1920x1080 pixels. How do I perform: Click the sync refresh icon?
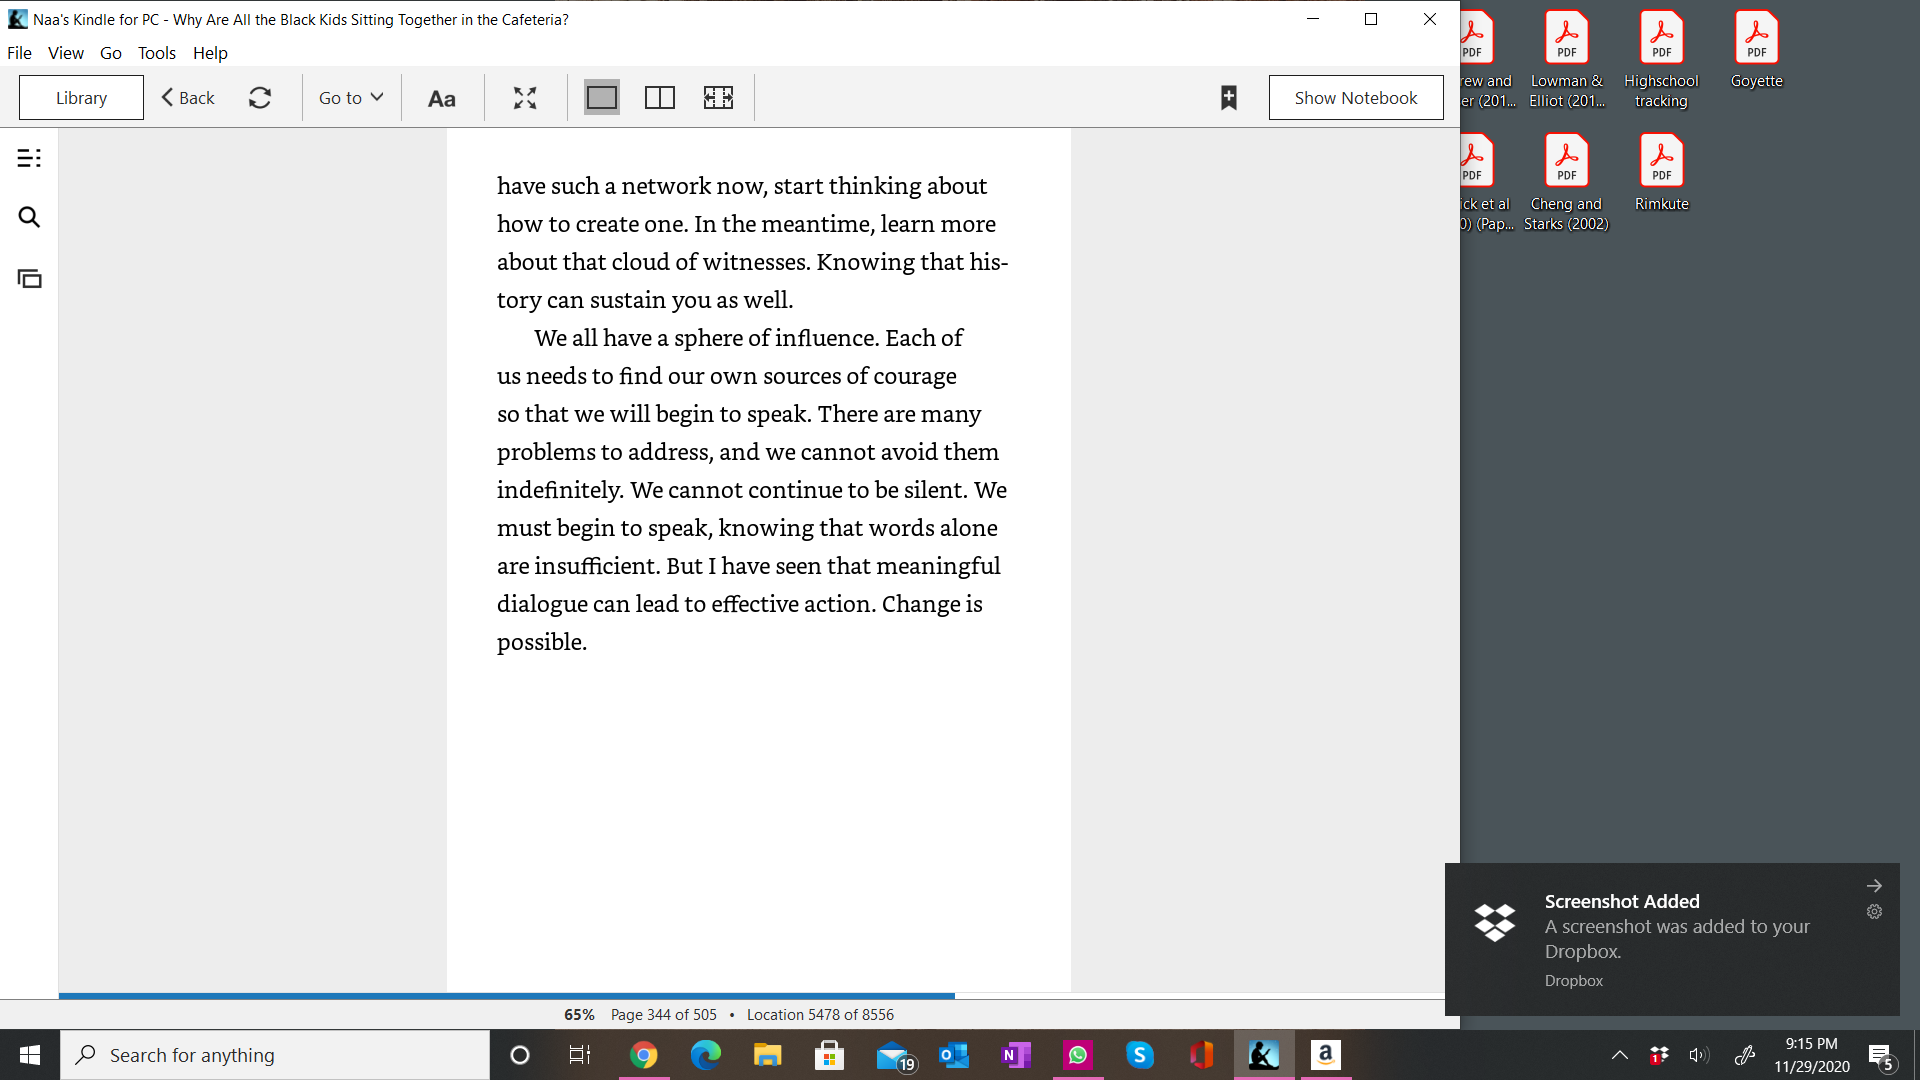tap(260, 97)
